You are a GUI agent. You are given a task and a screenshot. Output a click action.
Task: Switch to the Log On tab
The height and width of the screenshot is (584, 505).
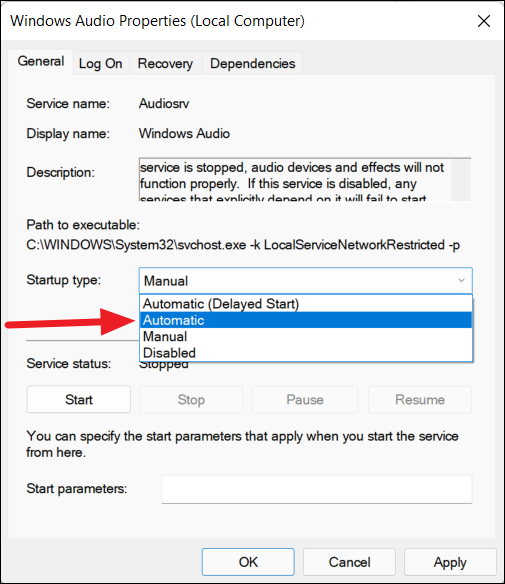coord(101,64)
